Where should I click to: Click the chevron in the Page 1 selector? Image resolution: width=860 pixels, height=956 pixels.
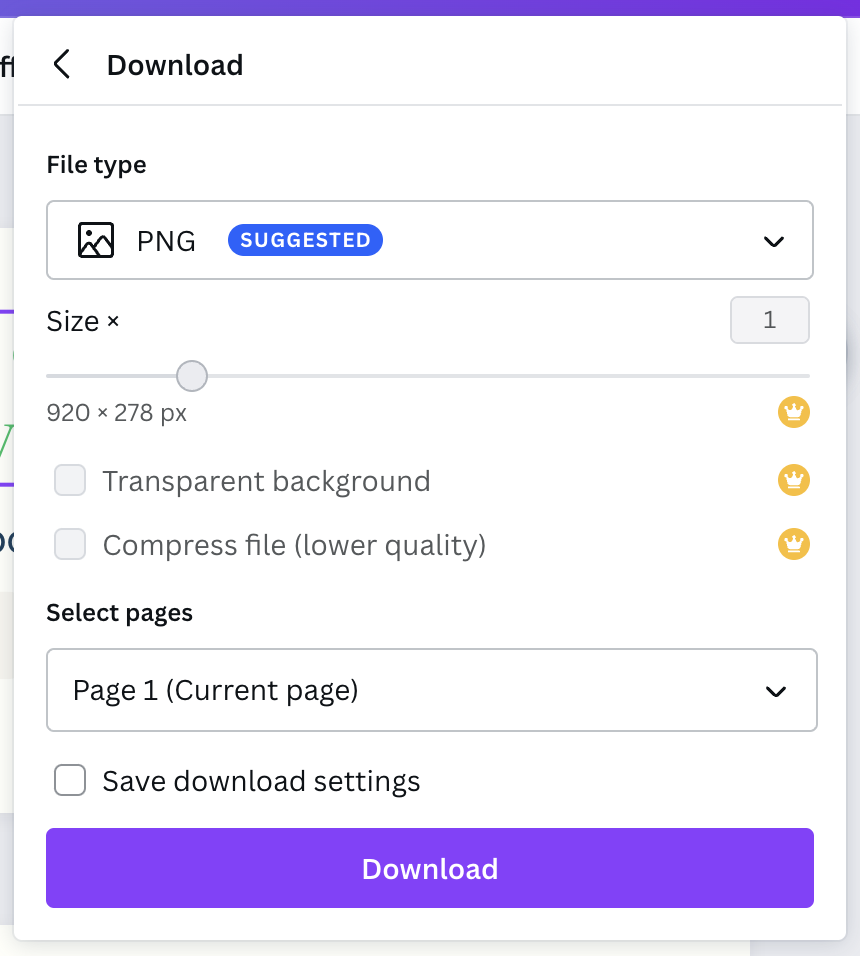[775, 691]
